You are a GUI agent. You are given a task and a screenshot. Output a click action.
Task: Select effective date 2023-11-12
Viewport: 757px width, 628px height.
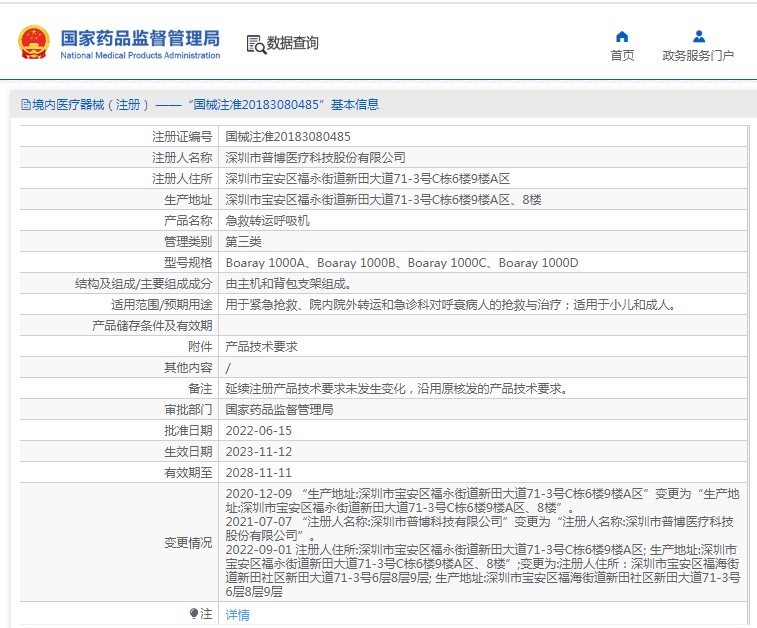(259, 451)
